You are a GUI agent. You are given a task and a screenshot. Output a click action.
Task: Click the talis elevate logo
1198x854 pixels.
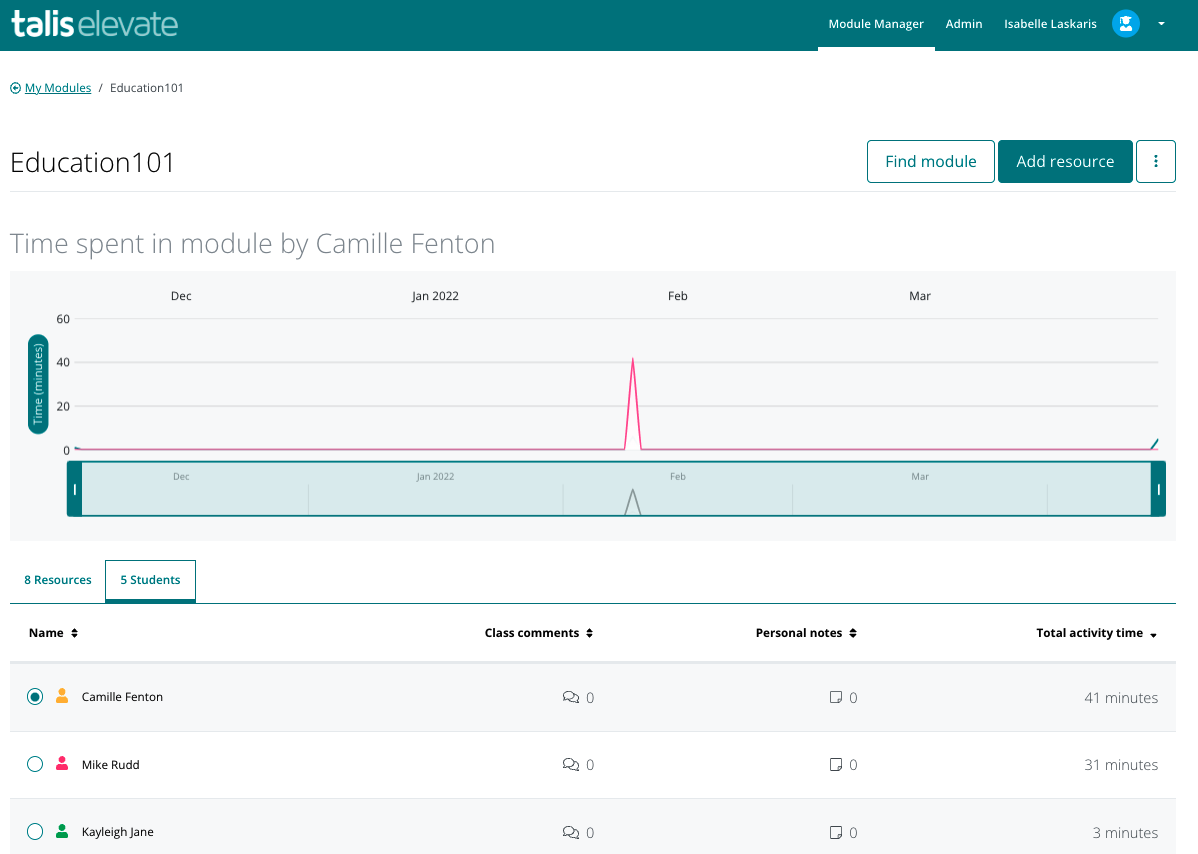(95, 24)
